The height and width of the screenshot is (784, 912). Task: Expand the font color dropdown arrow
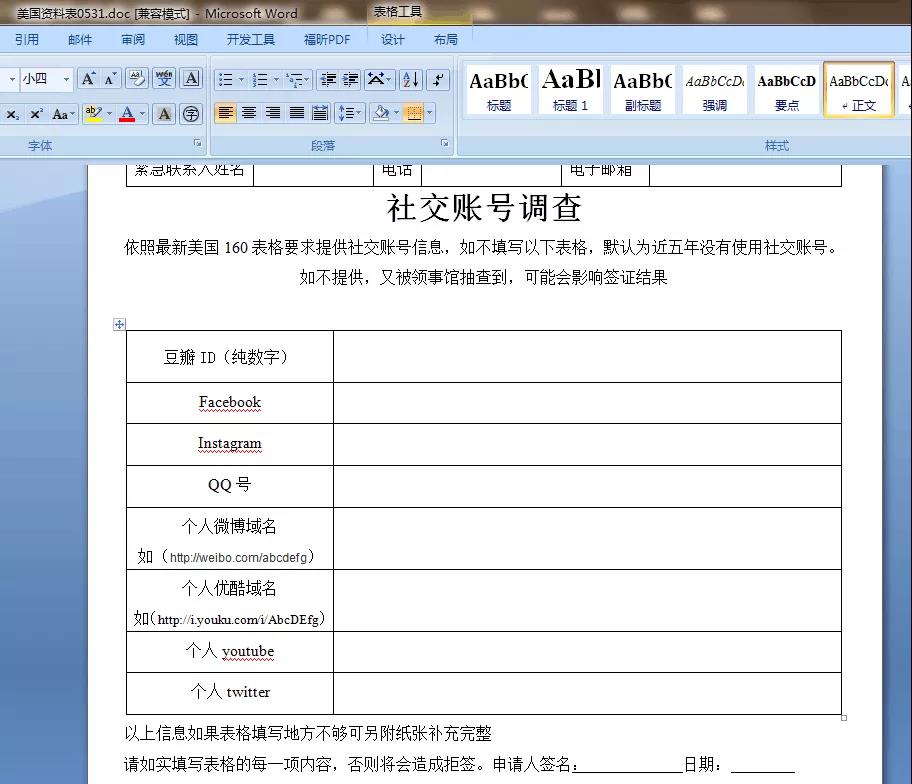(142, 113)
